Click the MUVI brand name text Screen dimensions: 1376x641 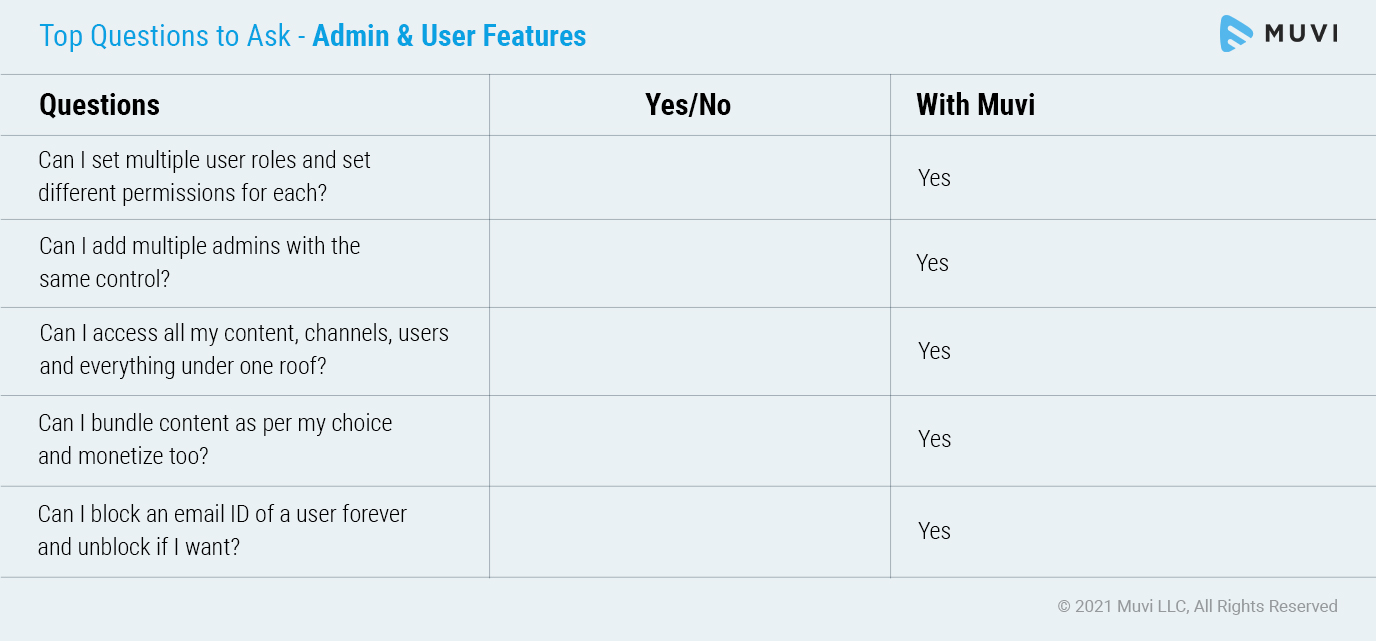[1301, 34]
